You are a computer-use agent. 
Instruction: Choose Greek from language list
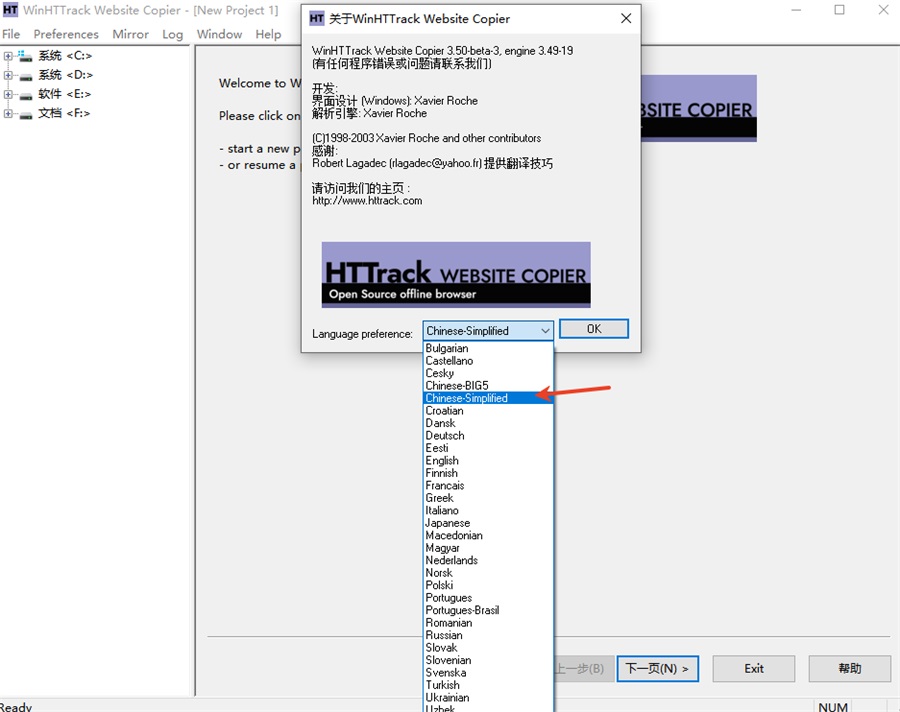[488, 498]
